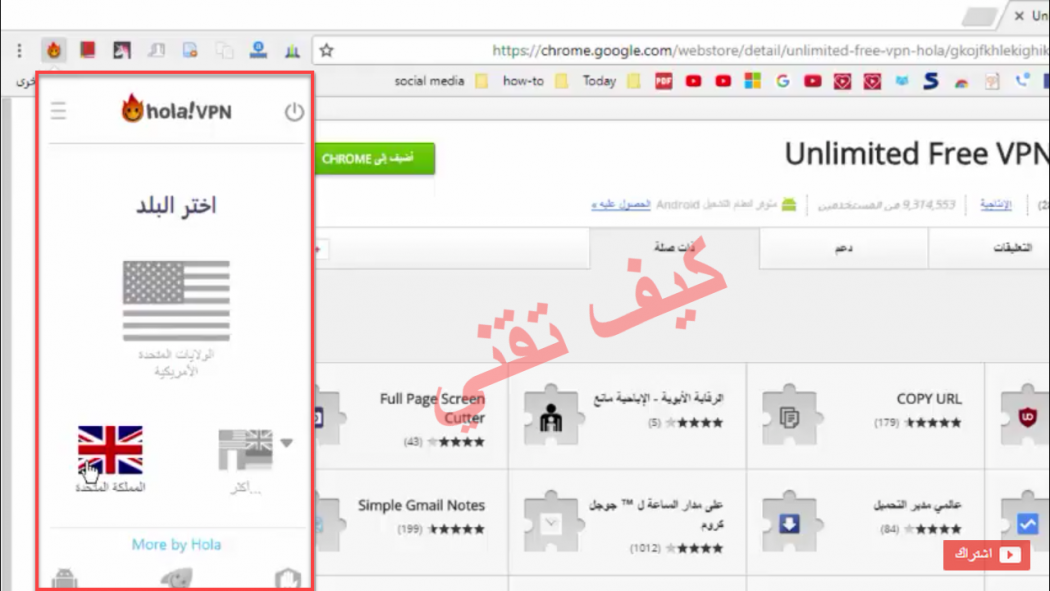Click the parental control figure extension icon

click(551, 416)
